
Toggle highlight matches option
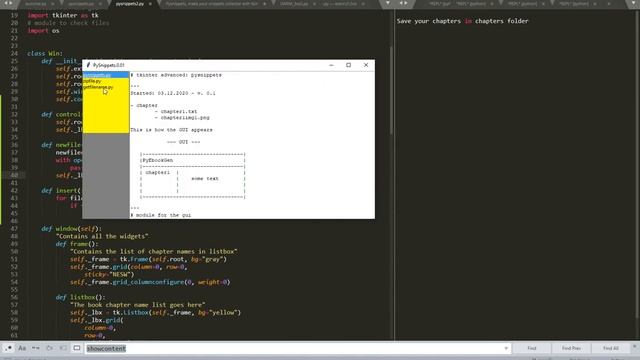point(77,348)
